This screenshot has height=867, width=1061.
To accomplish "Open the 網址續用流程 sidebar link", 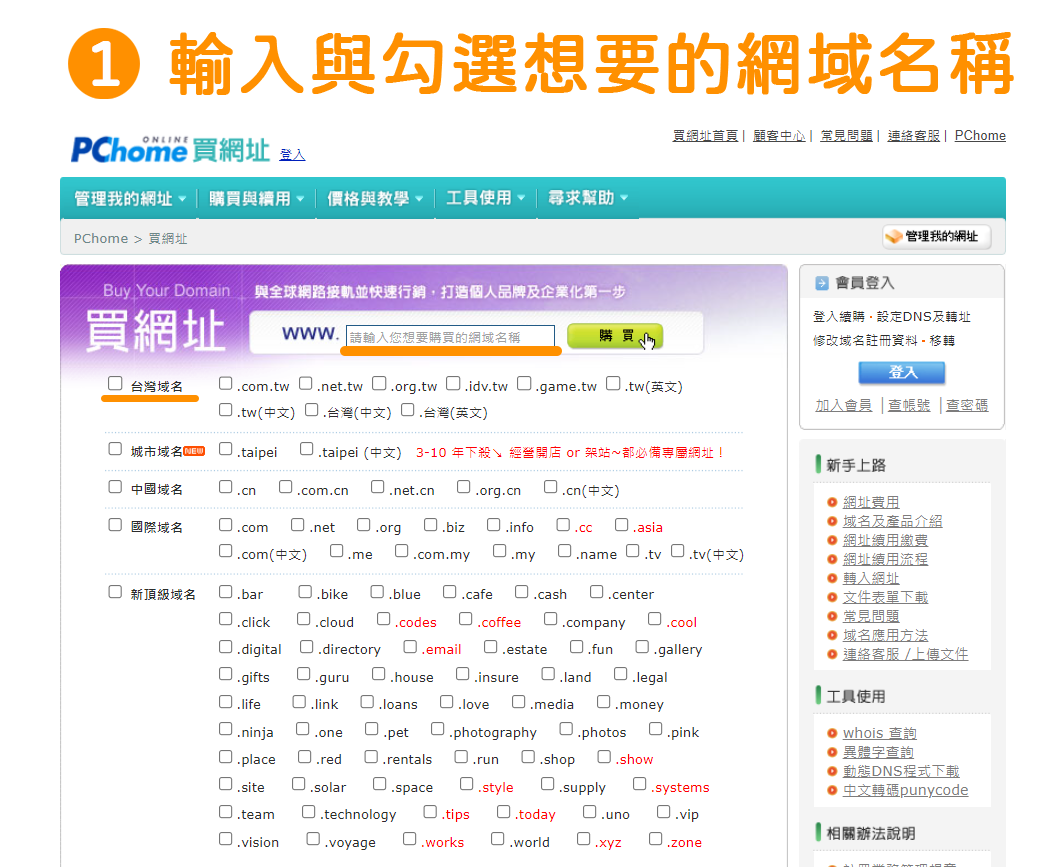I will point(885,559).
